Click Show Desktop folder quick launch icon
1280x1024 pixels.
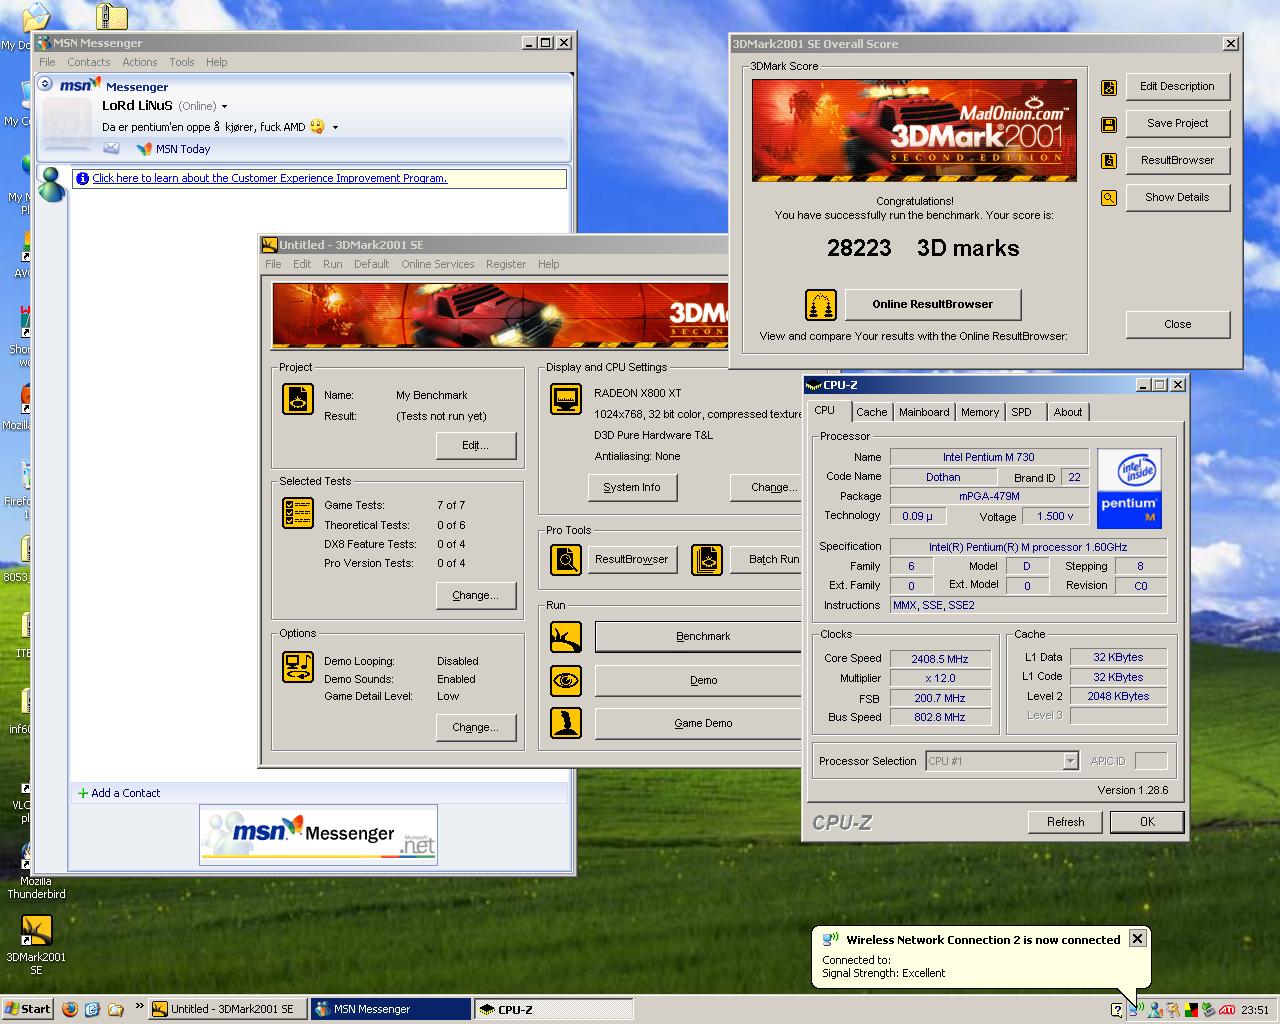115,1009
